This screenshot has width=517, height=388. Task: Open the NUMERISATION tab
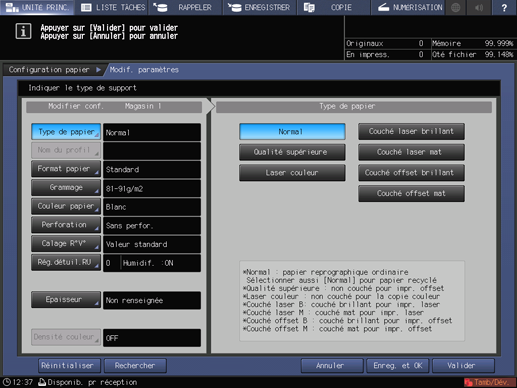coord(408,7)
